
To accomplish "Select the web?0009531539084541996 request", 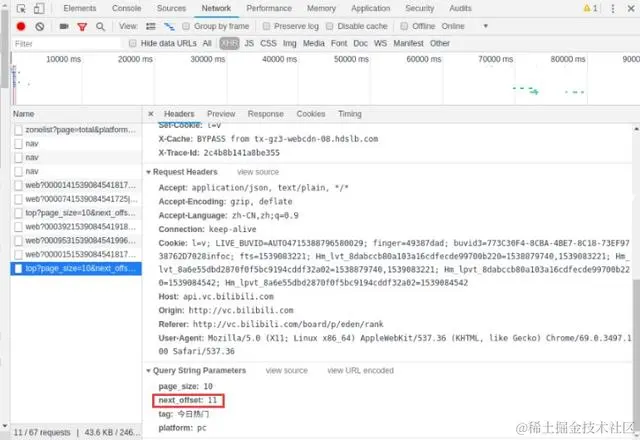I will tap(76, 241).
